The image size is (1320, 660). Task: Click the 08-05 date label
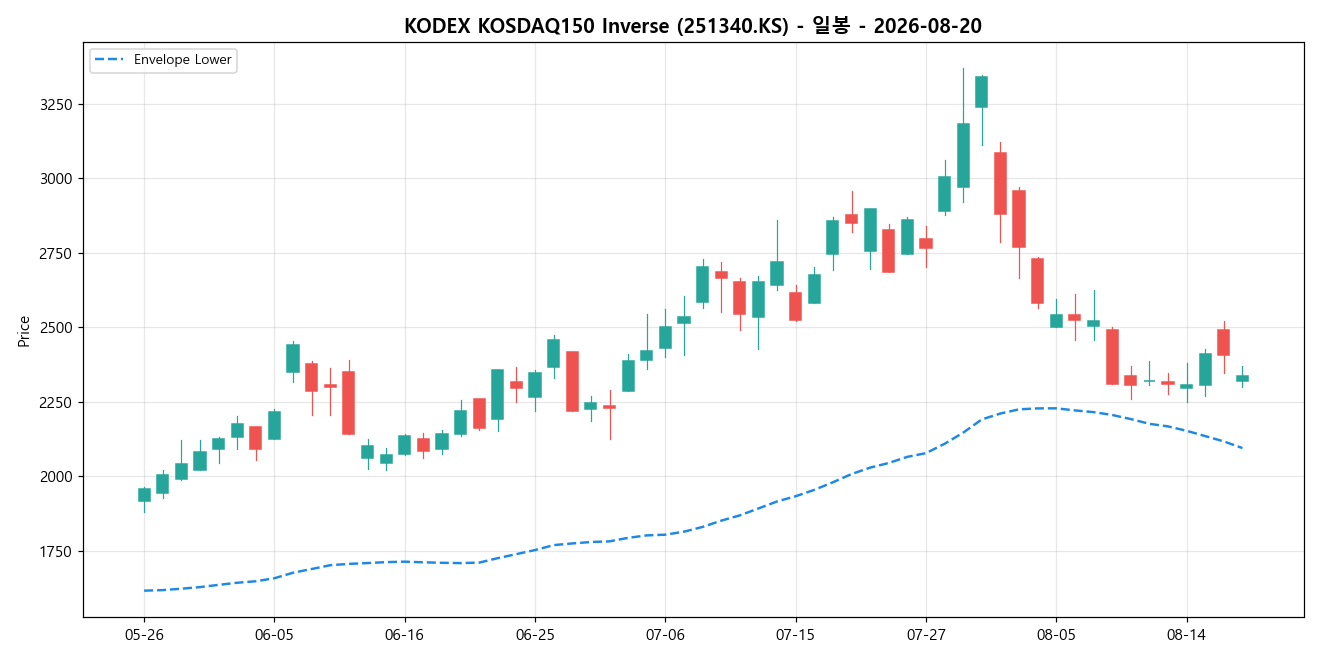1056,634
